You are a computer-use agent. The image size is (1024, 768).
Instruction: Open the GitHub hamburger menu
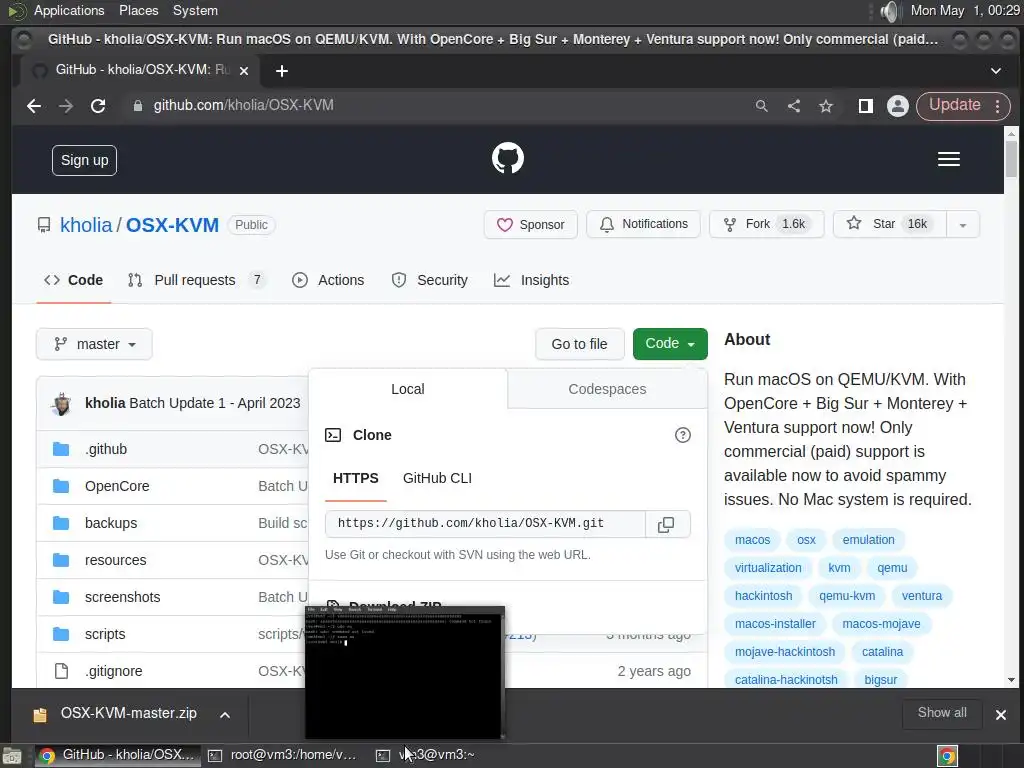pos(948,159)
